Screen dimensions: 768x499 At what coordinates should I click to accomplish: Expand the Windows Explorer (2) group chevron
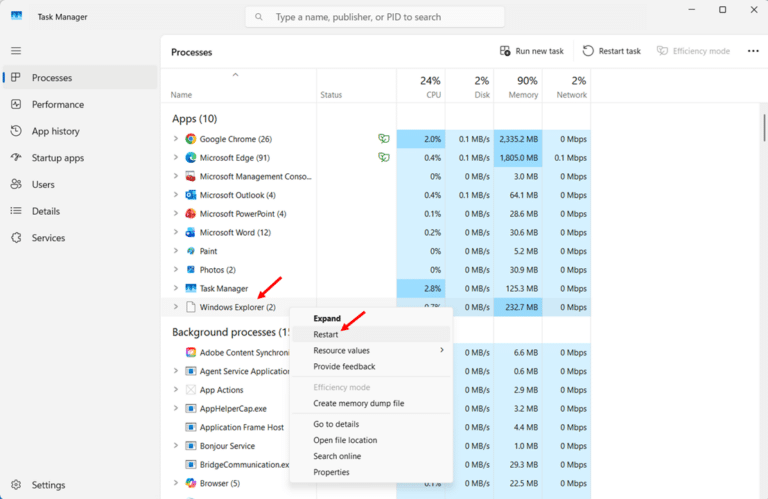175,307
